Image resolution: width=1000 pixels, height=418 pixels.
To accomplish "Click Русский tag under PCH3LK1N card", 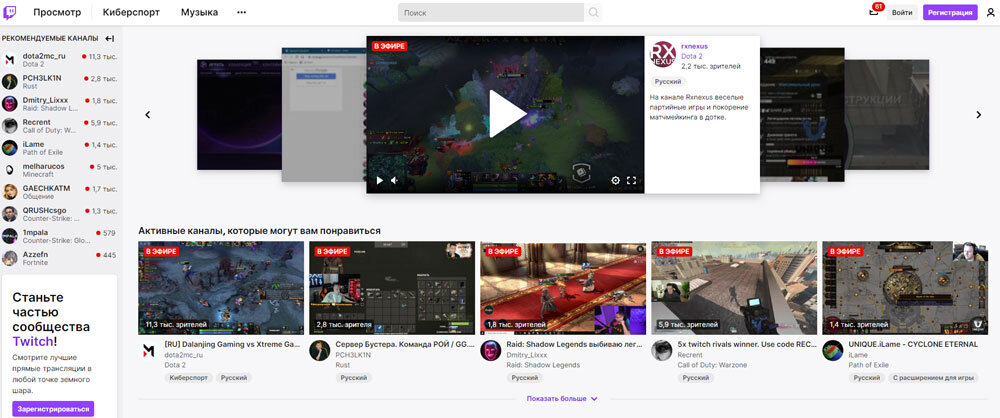I will [x=353, y=378].
